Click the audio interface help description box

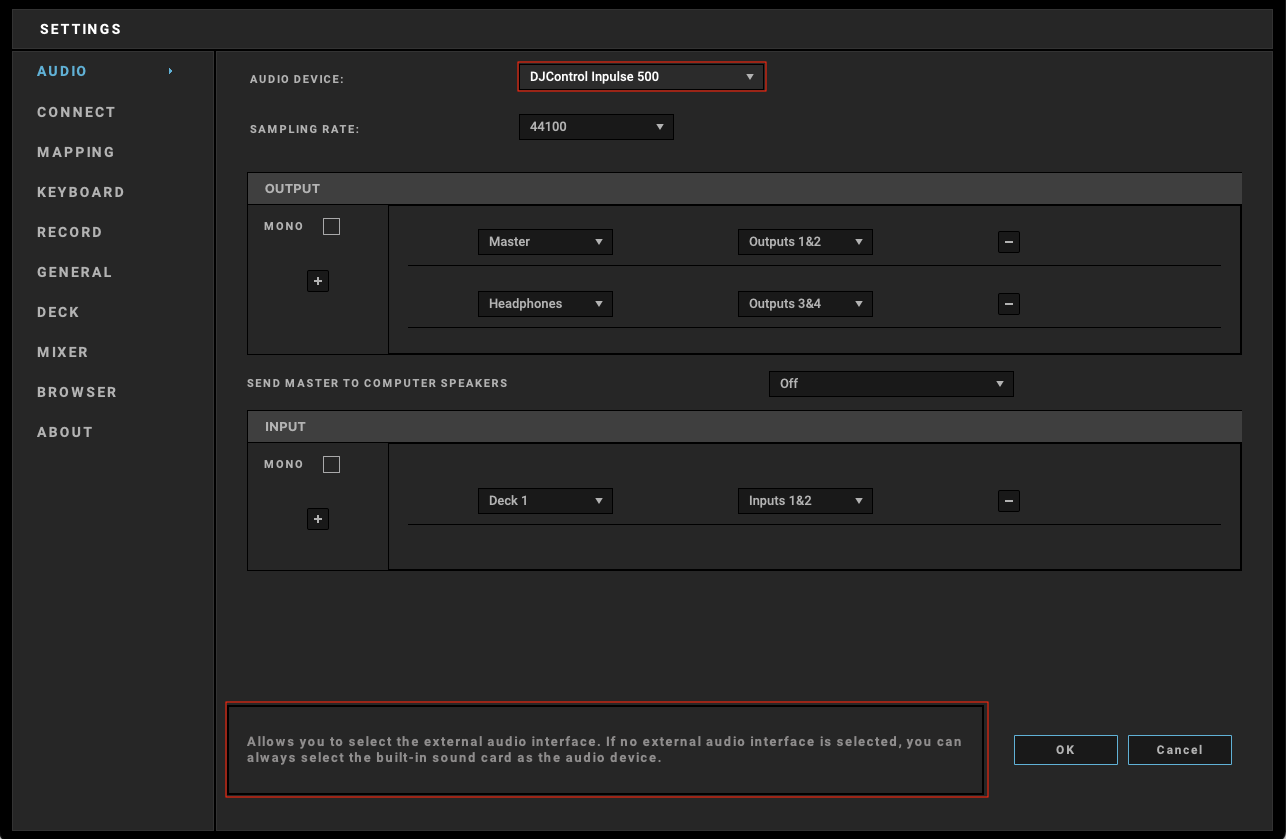point(606,750)
